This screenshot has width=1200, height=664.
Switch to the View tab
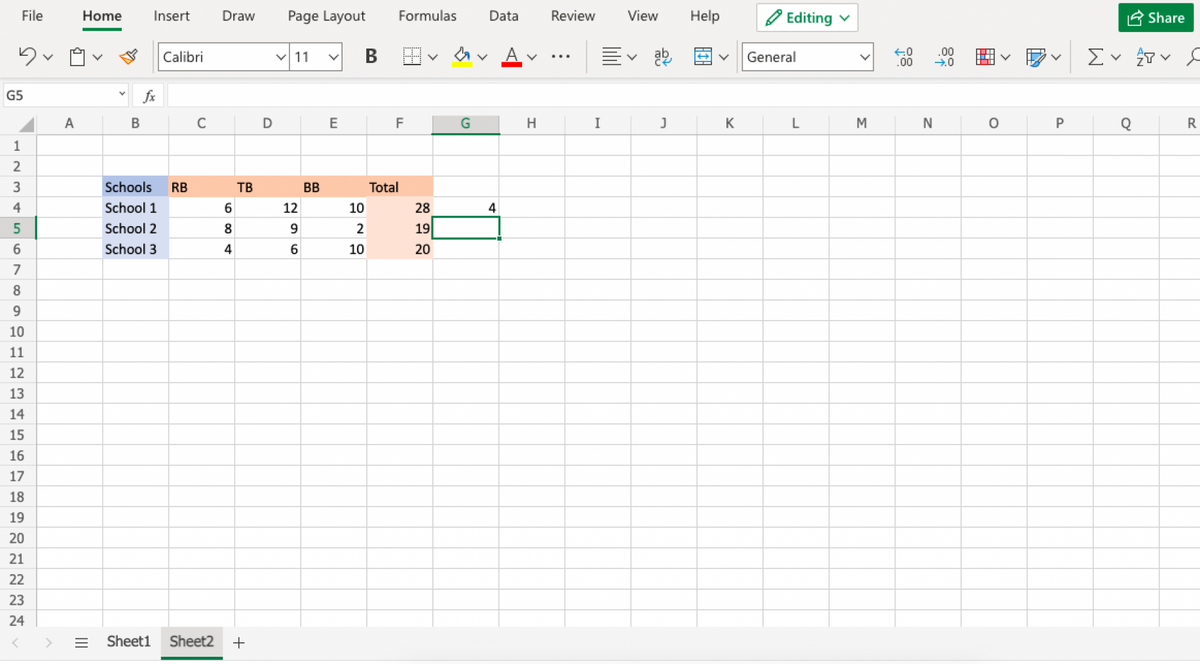coord(642,16)
